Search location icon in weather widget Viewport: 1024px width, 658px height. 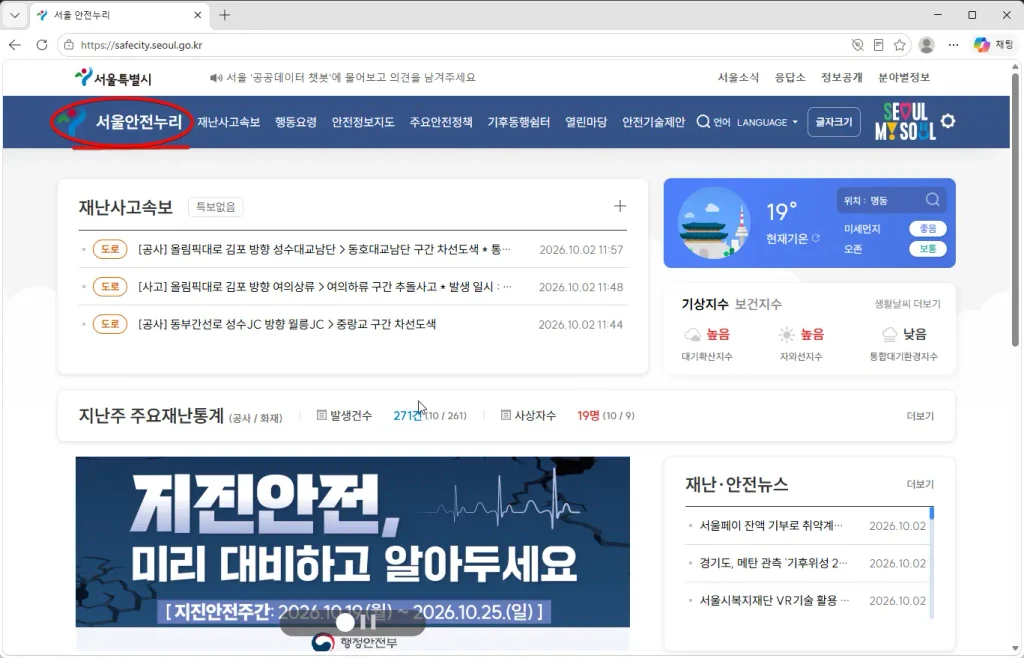click(933, 200)
